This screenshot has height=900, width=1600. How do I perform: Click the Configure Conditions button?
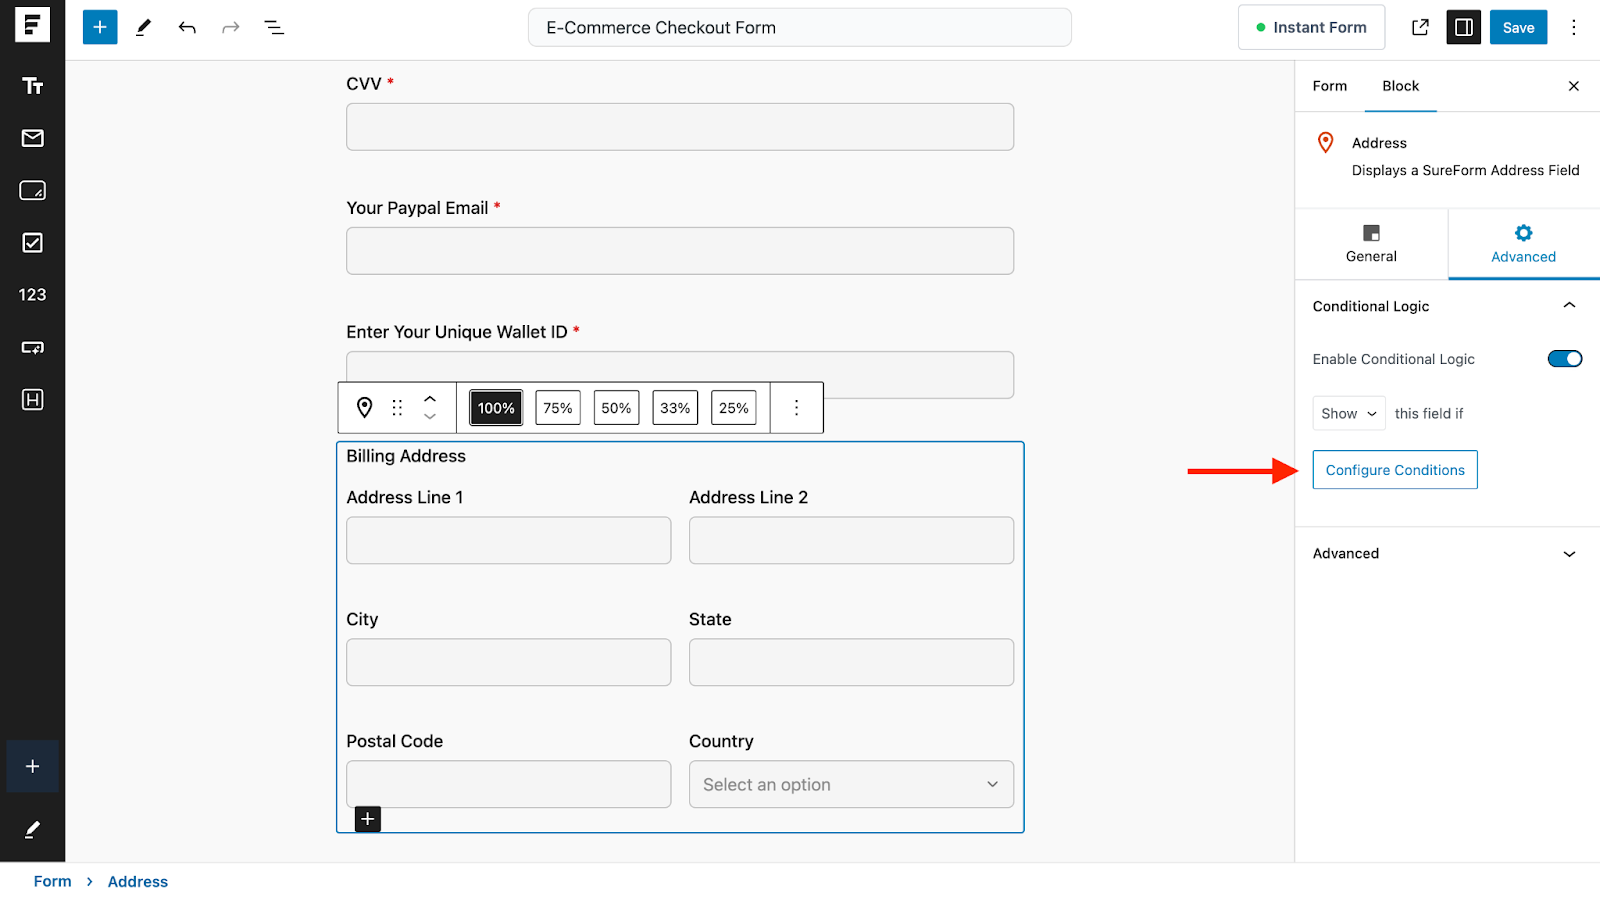1394,469
